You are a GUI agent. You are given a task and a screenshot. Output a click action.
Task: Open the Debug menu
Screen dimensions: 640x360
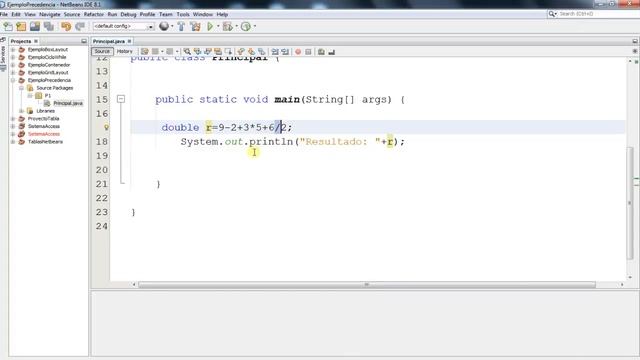click(x=128, y=14)
